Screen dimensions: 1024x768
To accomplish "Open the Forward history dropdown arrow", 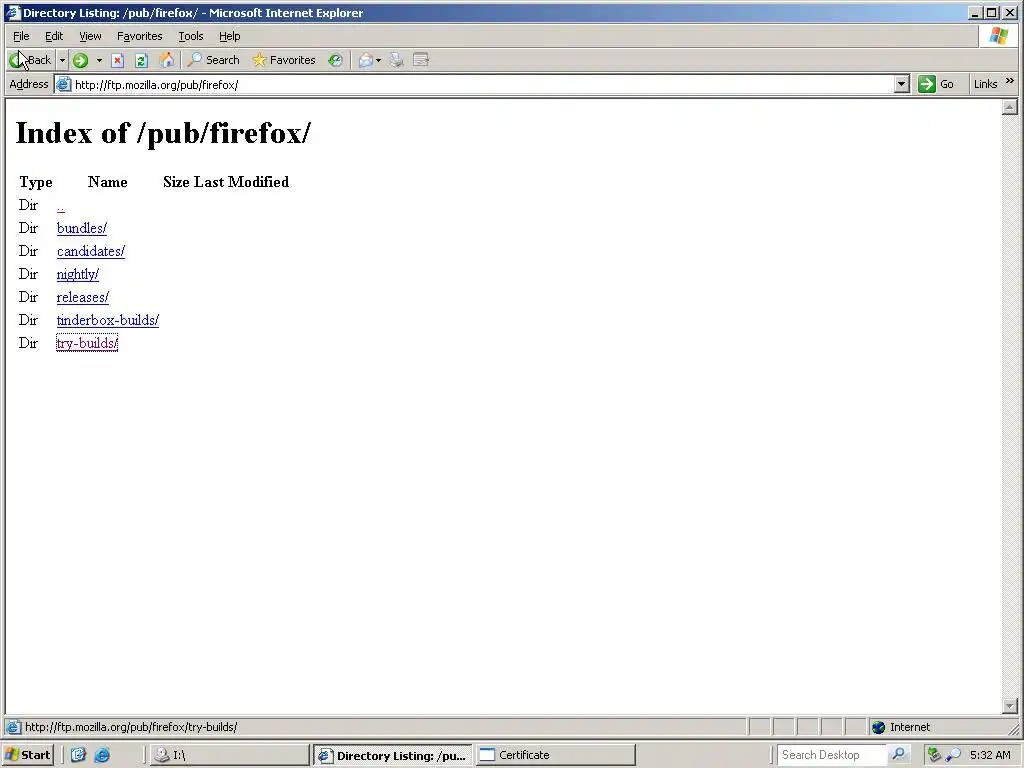I will click(x=99, y=60).
